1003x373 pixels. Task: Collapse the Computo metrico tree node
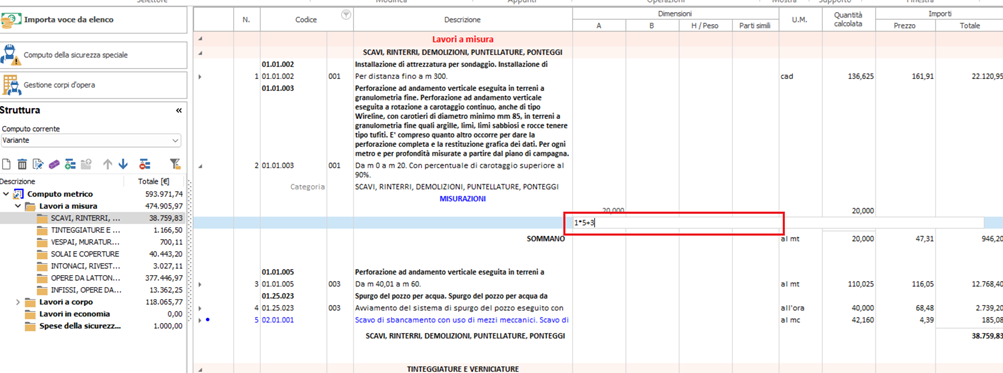click(6, 194)
